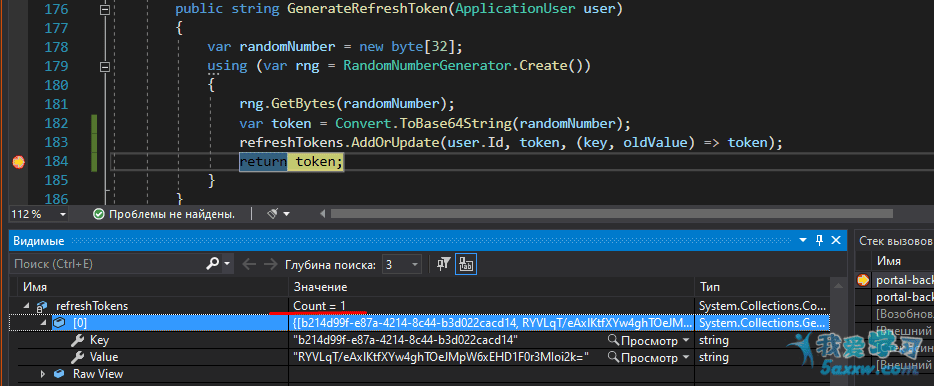Viewport: 934px width, 386px height.
Task: Click the previous search result arrow
Action: click(249, 264)
